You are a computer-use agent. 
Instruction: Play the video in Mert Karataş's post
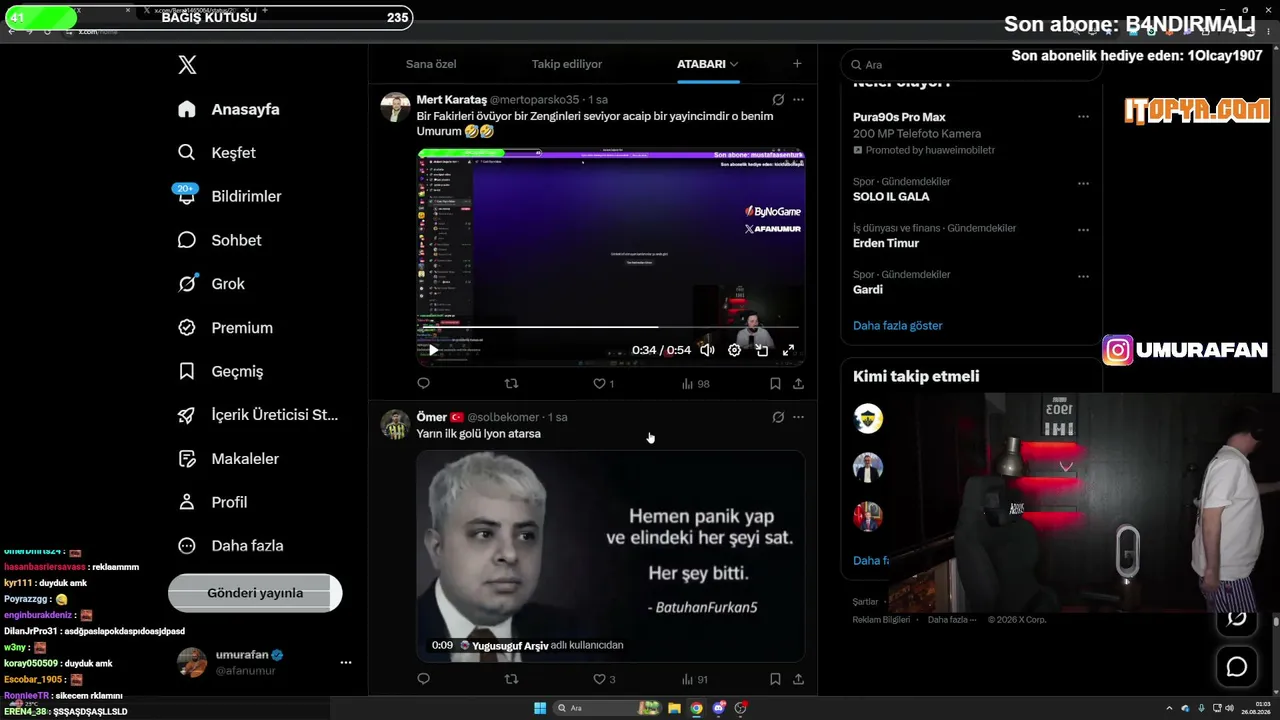433,350
